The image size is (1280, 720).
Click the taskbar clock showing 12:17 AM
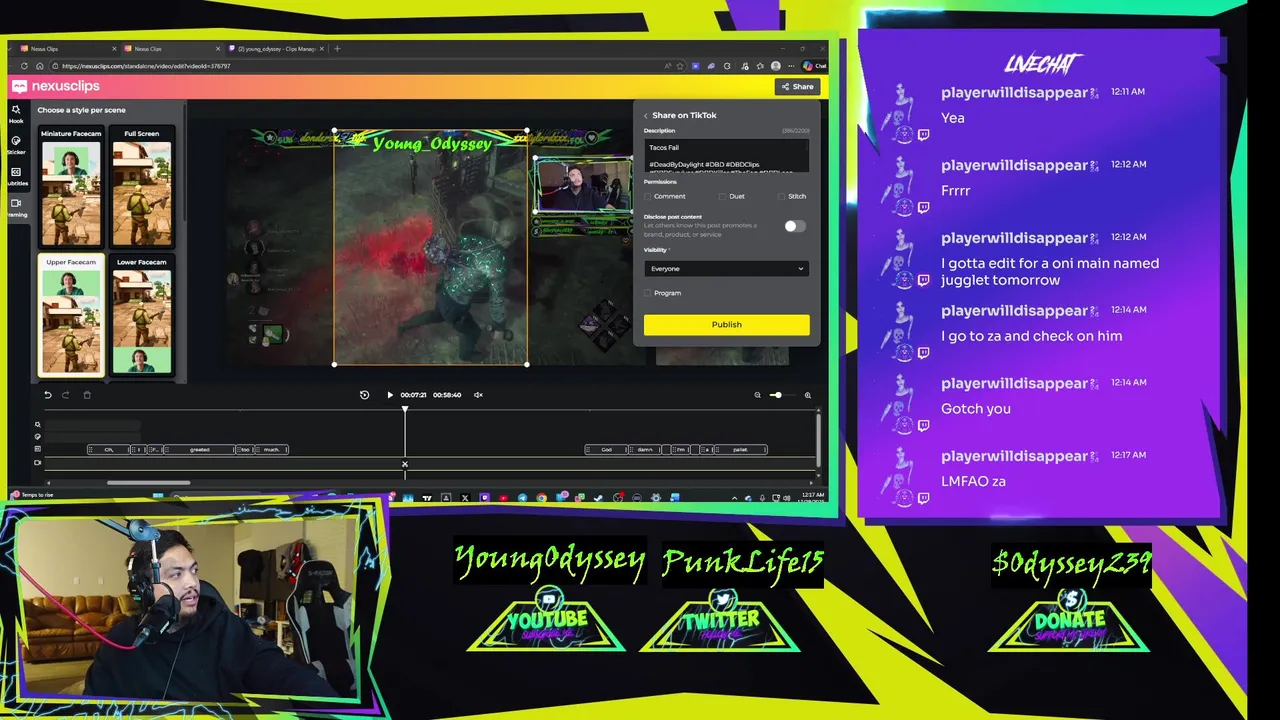tap(813, 496)
